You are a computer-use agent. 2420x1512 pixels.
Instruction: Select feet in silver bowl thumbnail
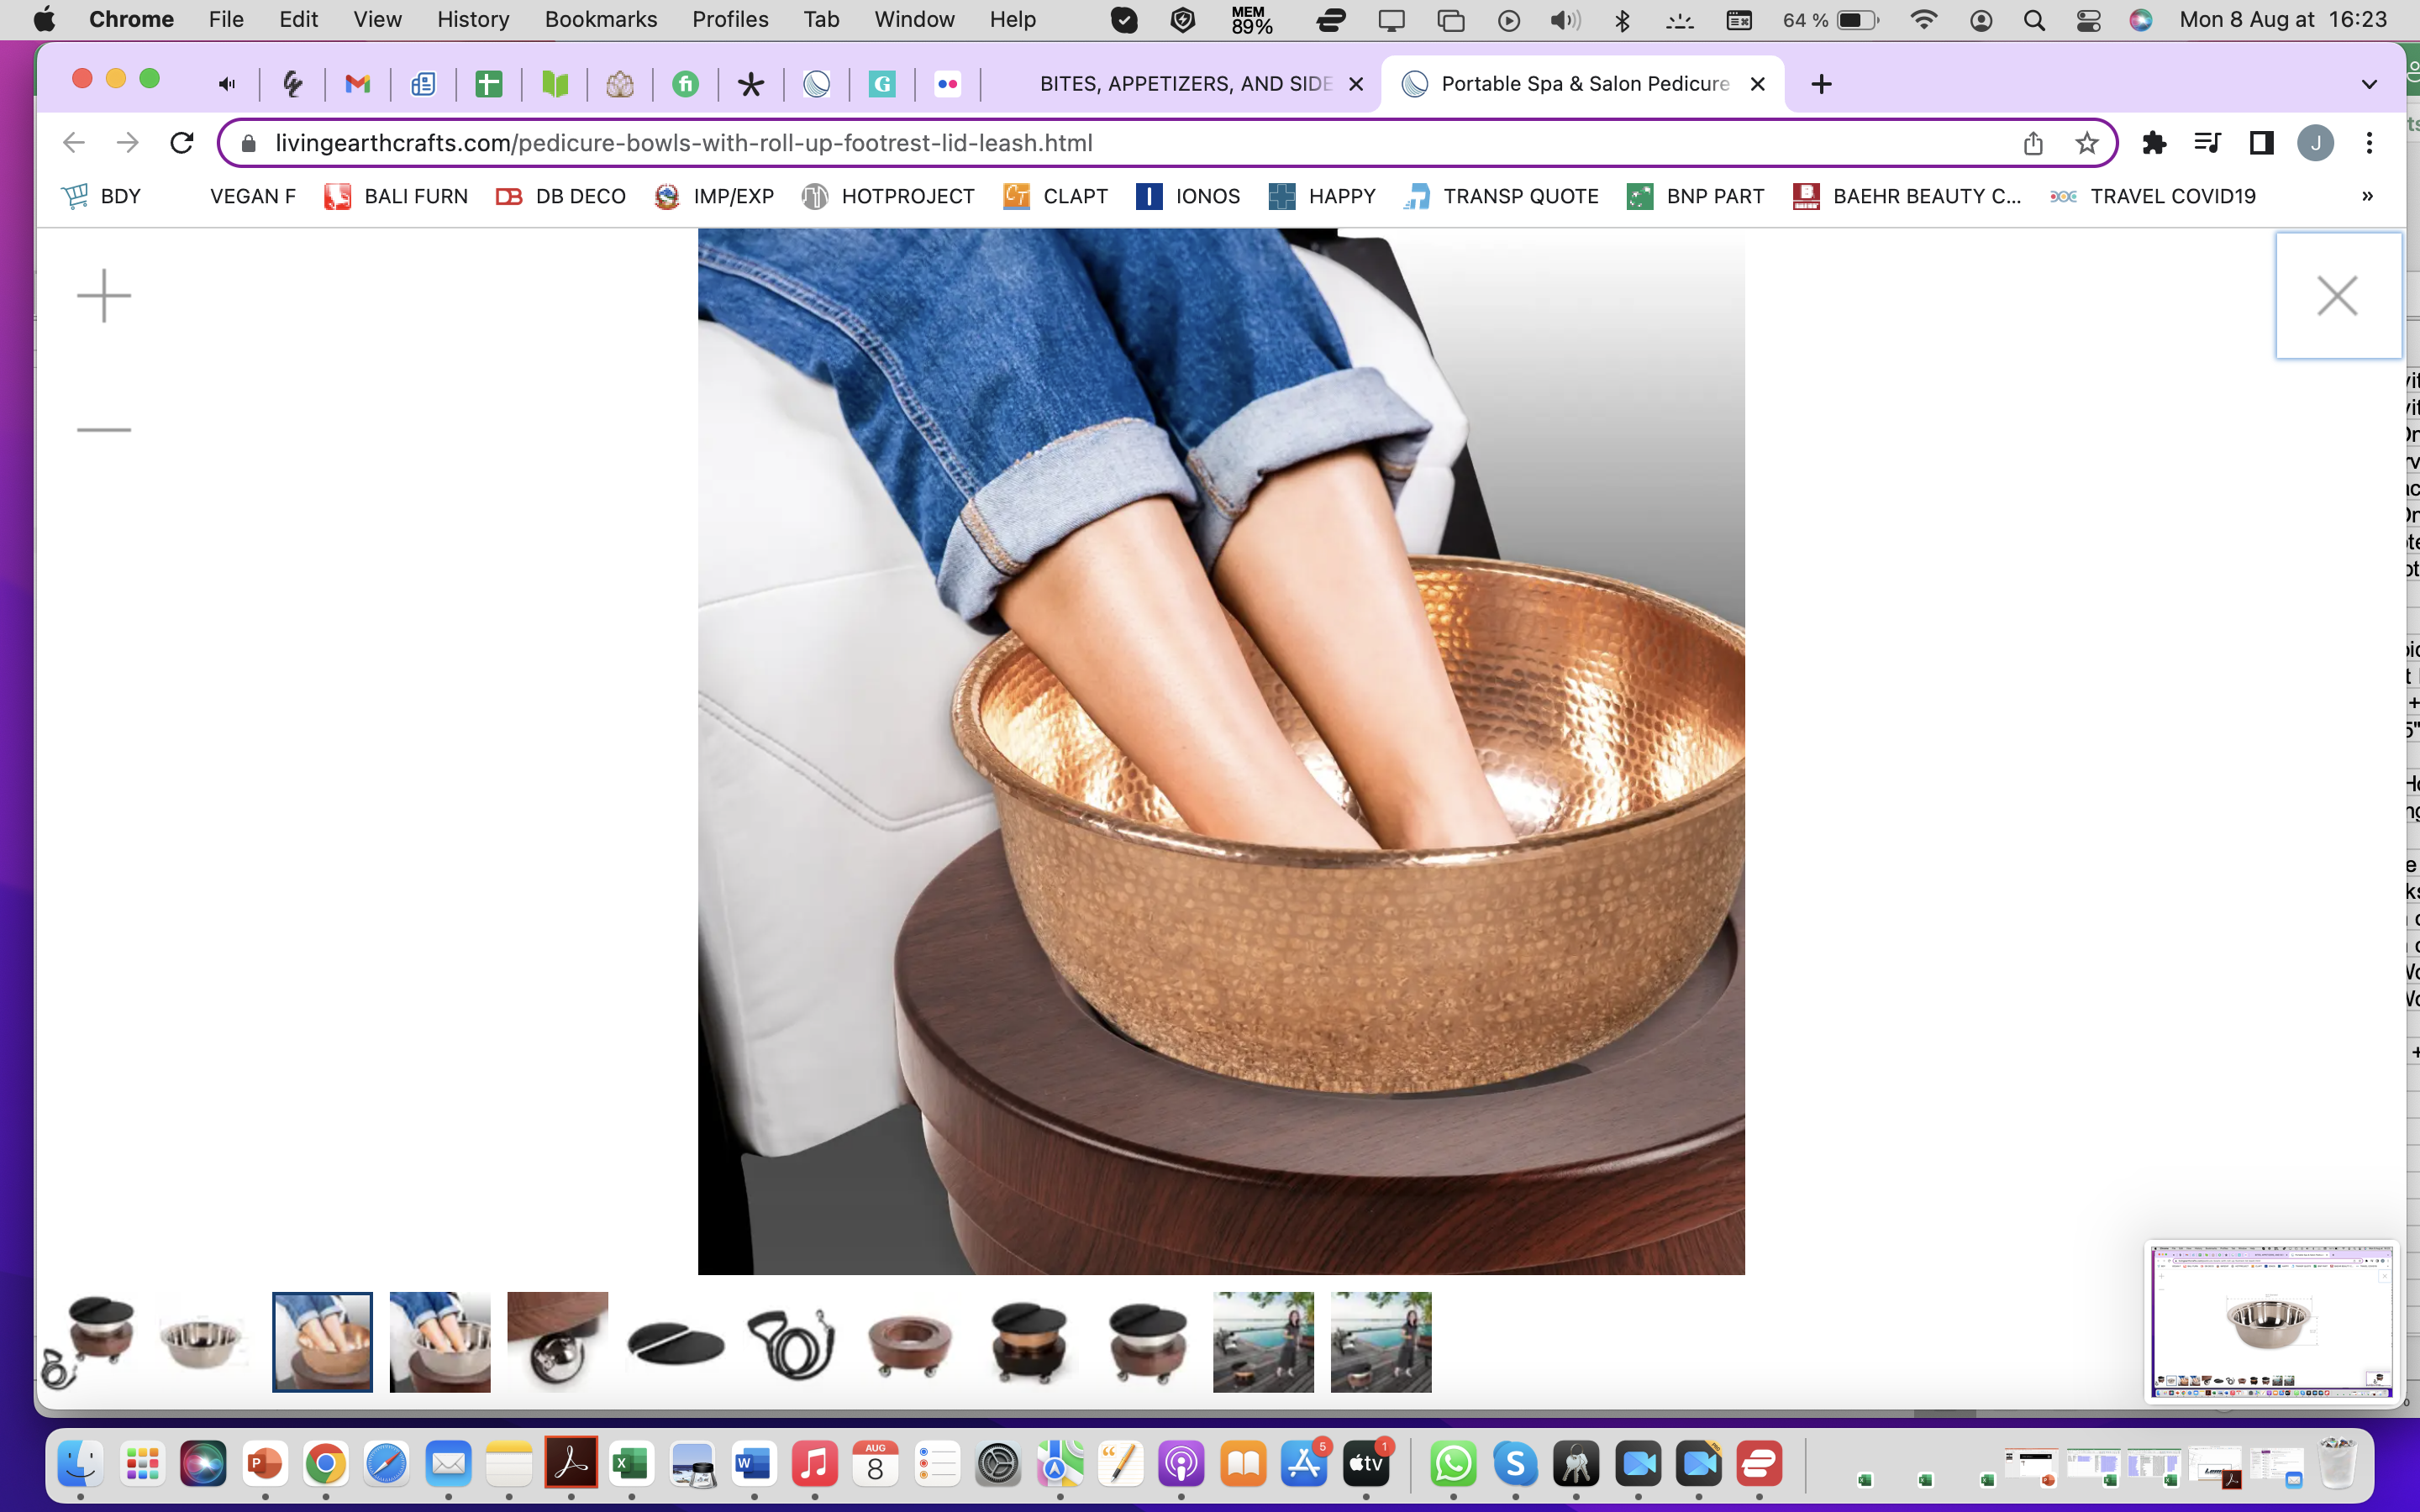point(440,1342)
